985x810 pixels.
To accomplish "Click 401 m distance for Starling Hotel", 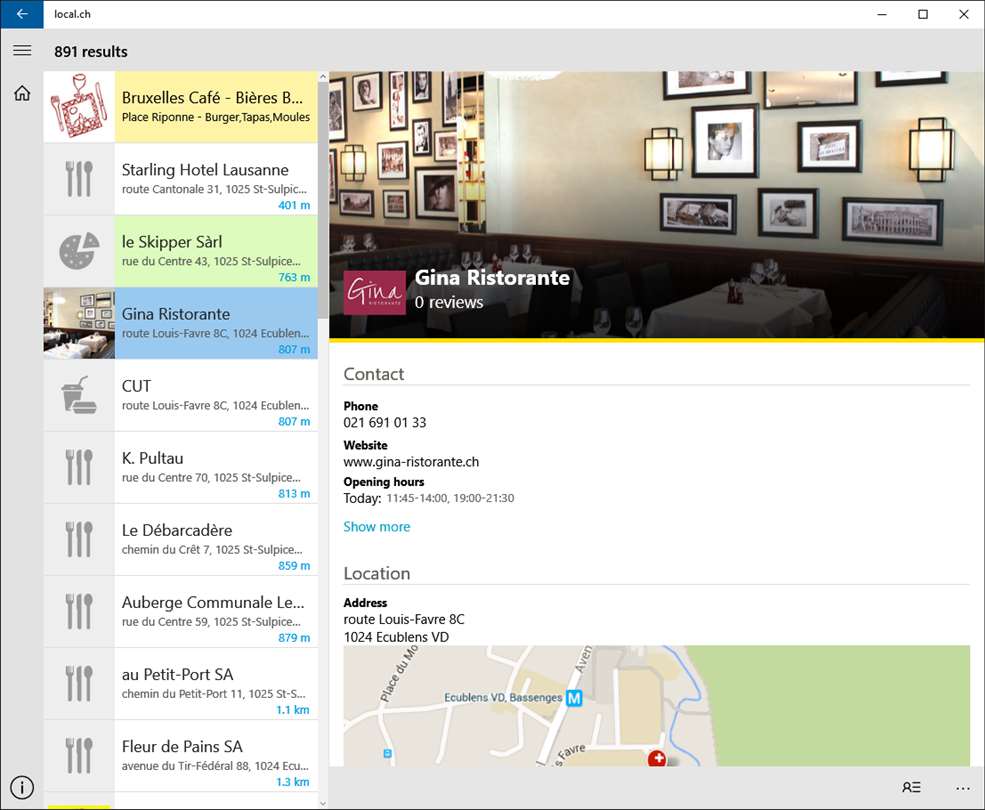I will pos(294,205).
